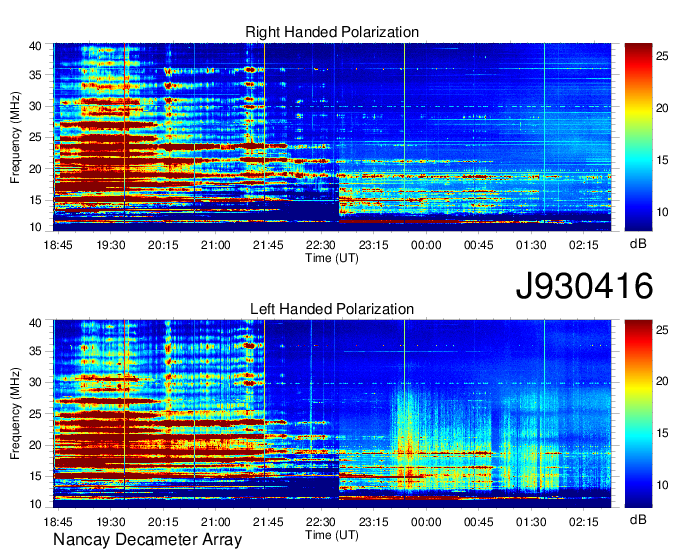Click 40 MHz frequency tick on Left Handed plot
Viewport: 680px width, 552px height.
pos(35,322)
